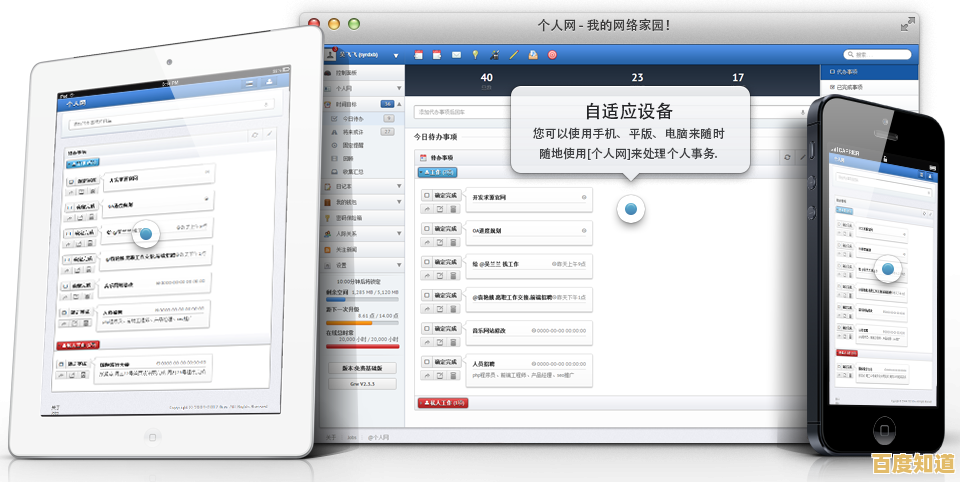Tick the checkbox beside 人员招聘 task
Image resolution: width=960 pixels, height=482 pixels.
[427, 362]
